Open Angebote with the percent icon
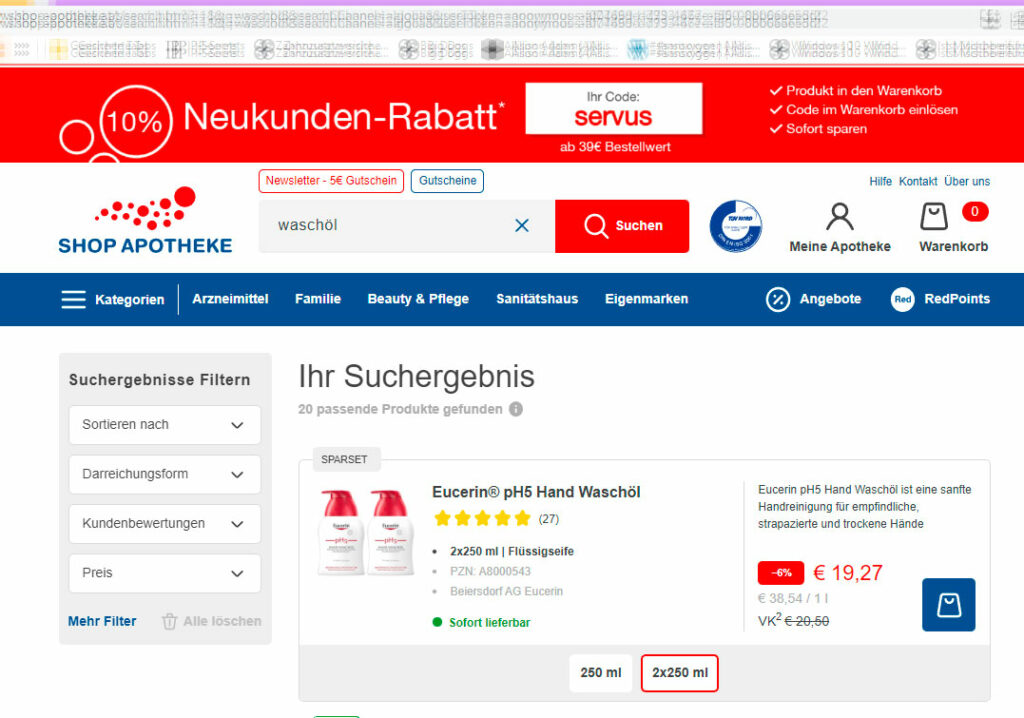Image resolution: width=1024 pixels, height=718 pixels. click(813, 299)
